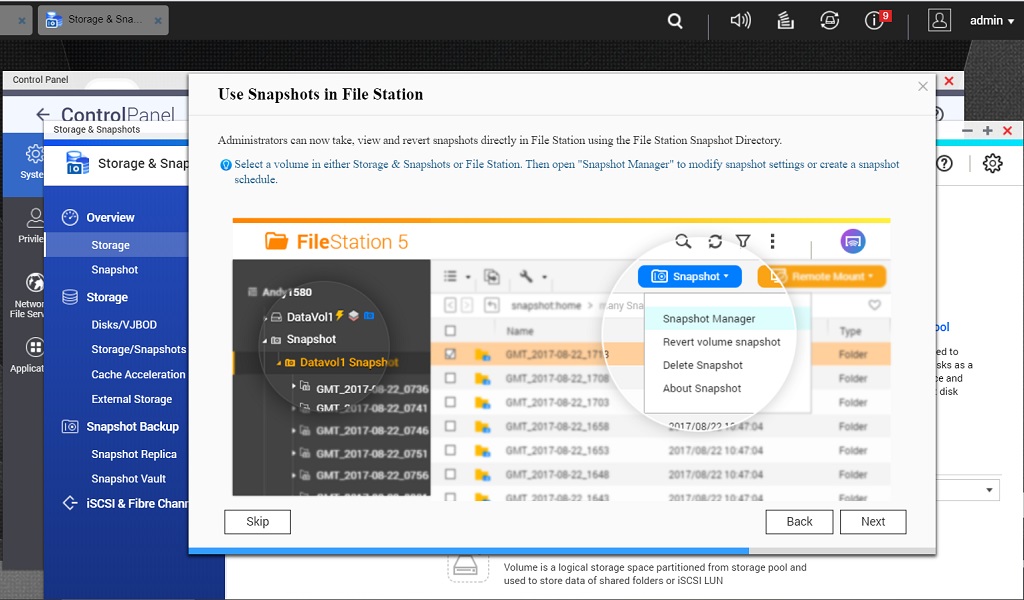Check the GMT_2017-08-22_1658 row checkbox
Image resolution: width=1024 pixels, height=600 pixels.
point(451,426)
